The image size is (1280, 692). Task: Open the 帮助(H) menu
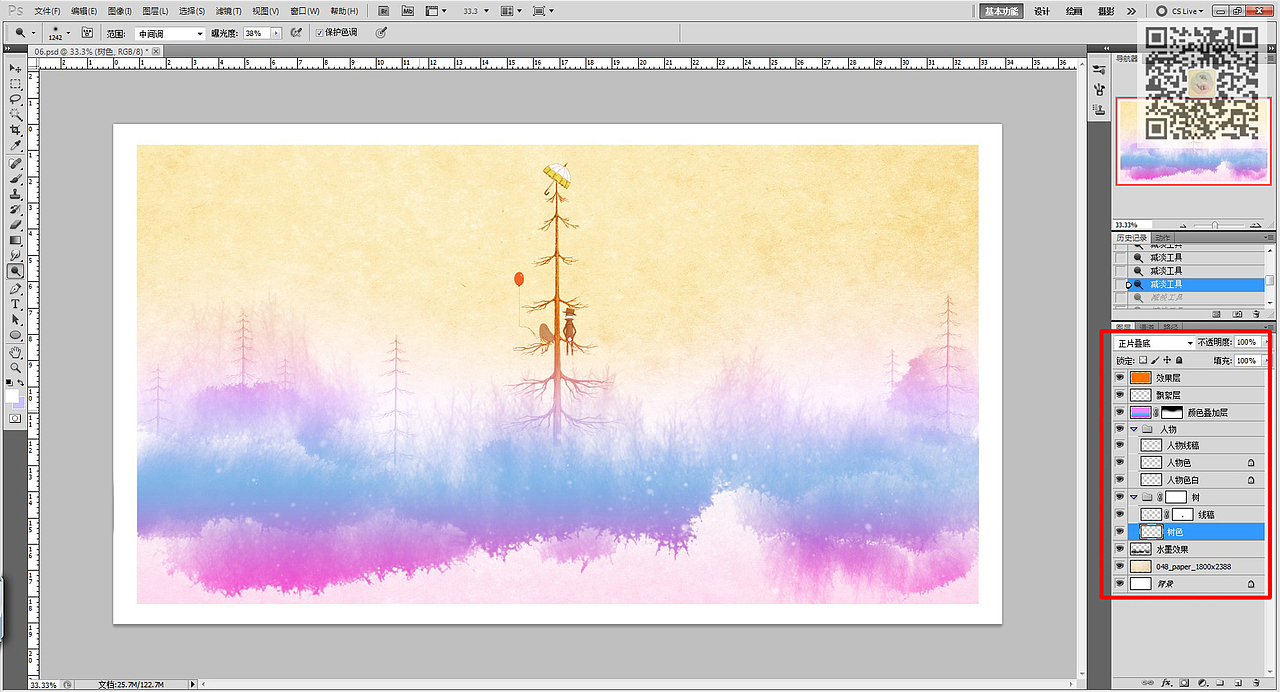tap(344, 11)
